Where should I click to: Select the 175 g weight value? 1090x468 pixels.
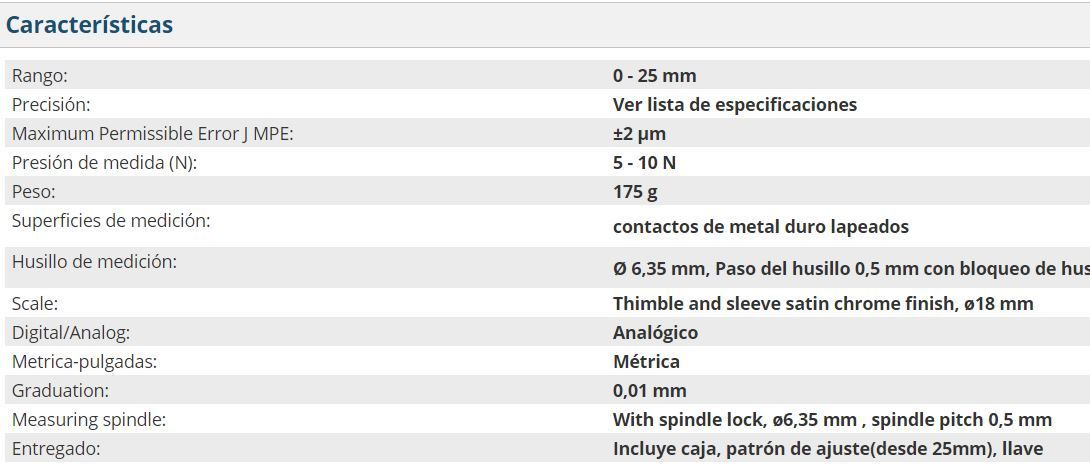635,191
